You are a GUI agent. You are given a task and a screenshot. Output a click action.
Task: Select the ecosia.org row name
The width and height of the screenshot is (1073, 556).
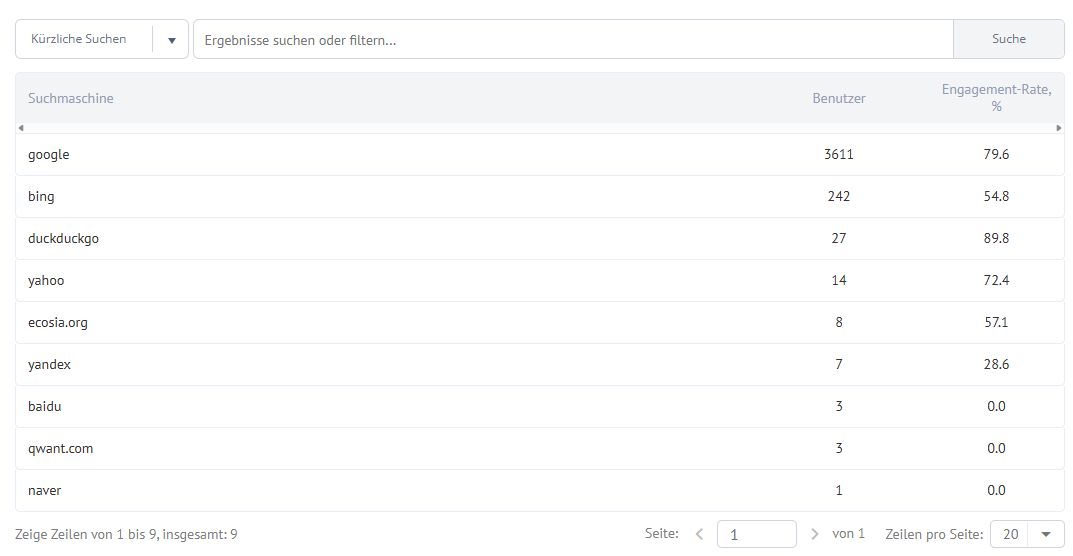tap(57, 323)
